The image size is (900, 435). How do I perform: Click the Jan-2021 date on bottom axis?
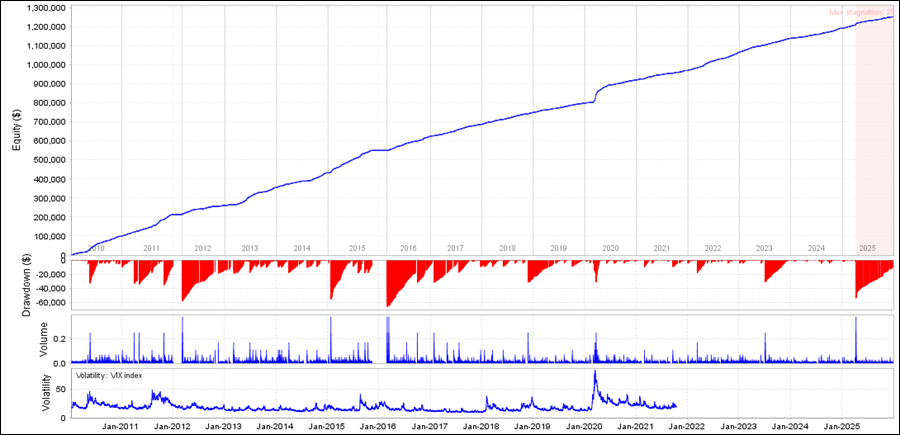635,428
